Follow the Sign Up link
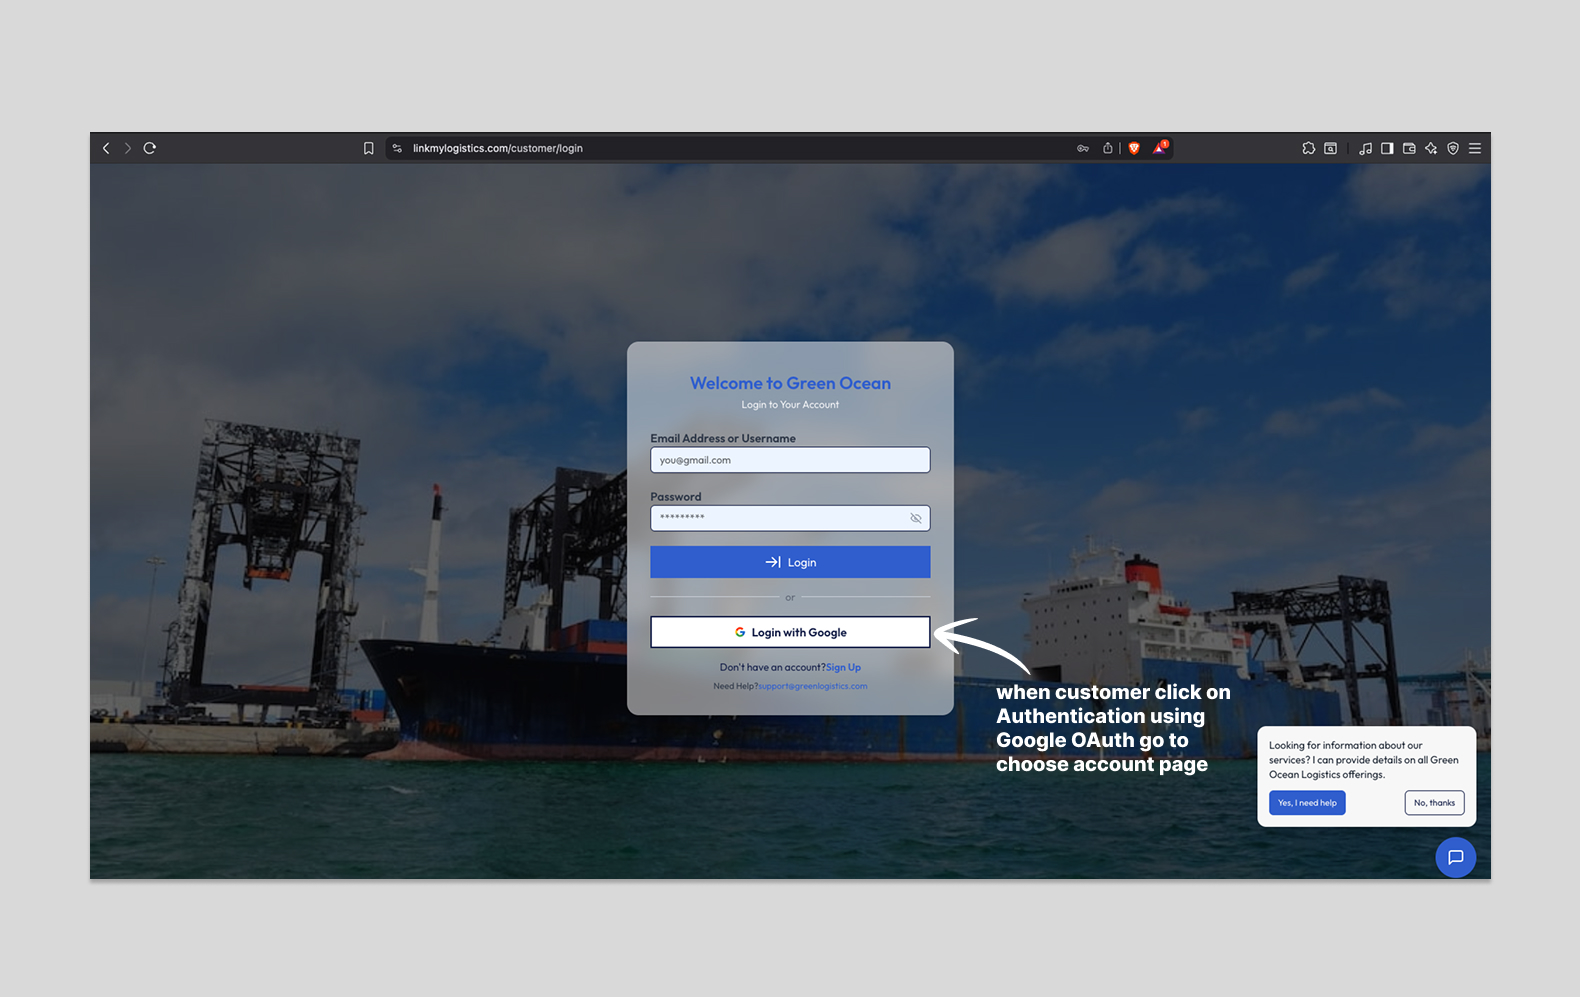Screen dimensions: 1580x997 pyautogui.click(x=843, y=667)
